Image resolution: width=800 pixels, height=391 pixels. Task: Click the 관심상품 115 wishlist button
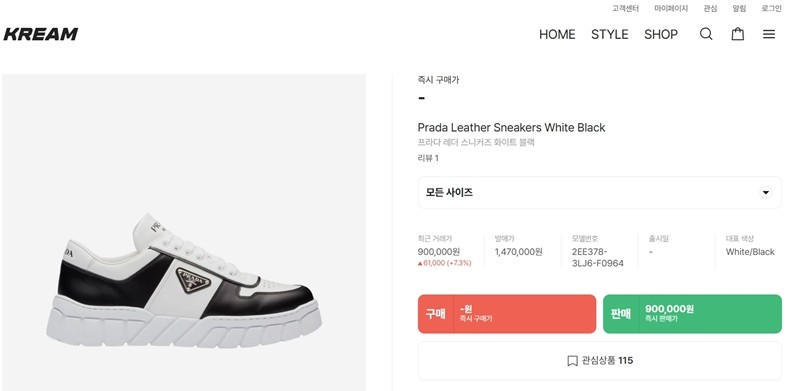(x=599, y=361)
